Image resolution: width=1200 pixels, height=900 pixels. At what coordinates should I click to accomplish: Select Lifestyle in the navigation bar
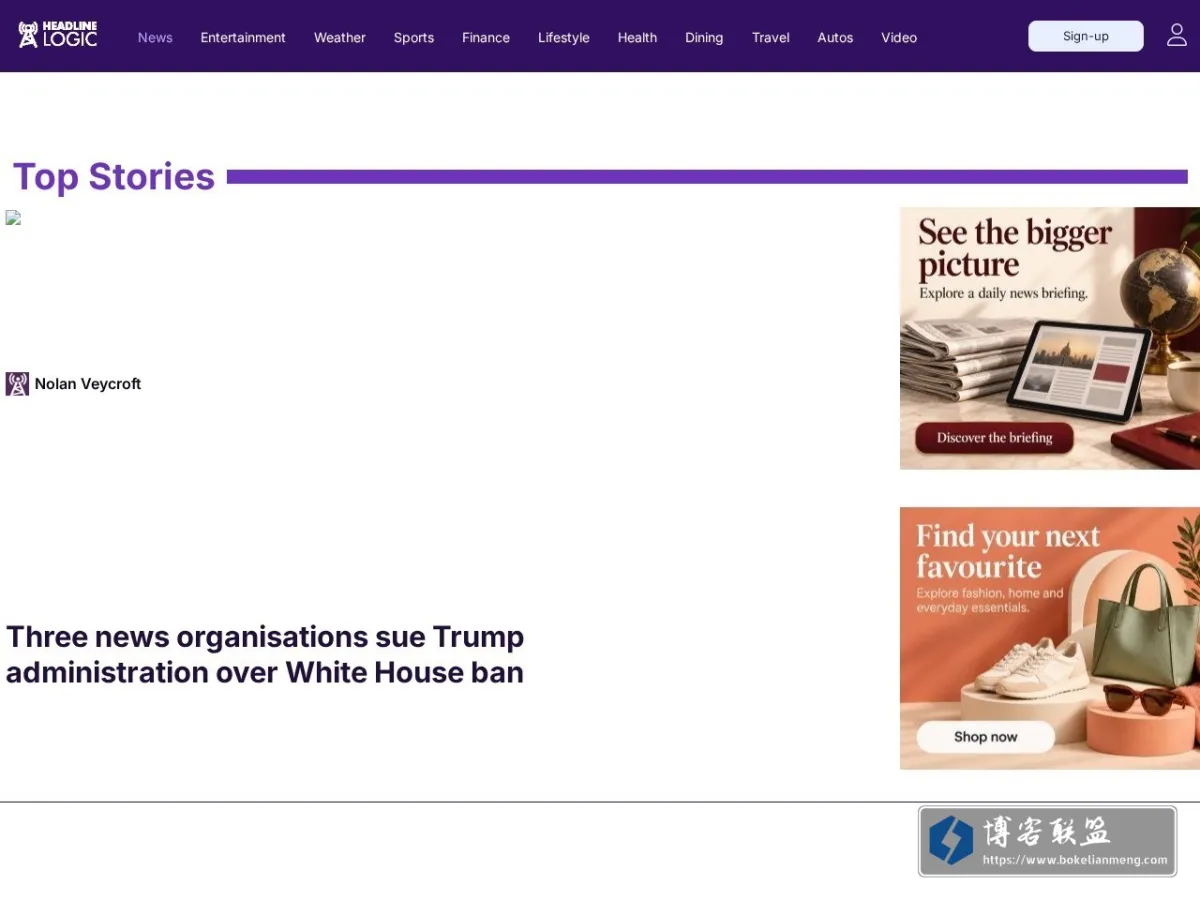point(564,37)
